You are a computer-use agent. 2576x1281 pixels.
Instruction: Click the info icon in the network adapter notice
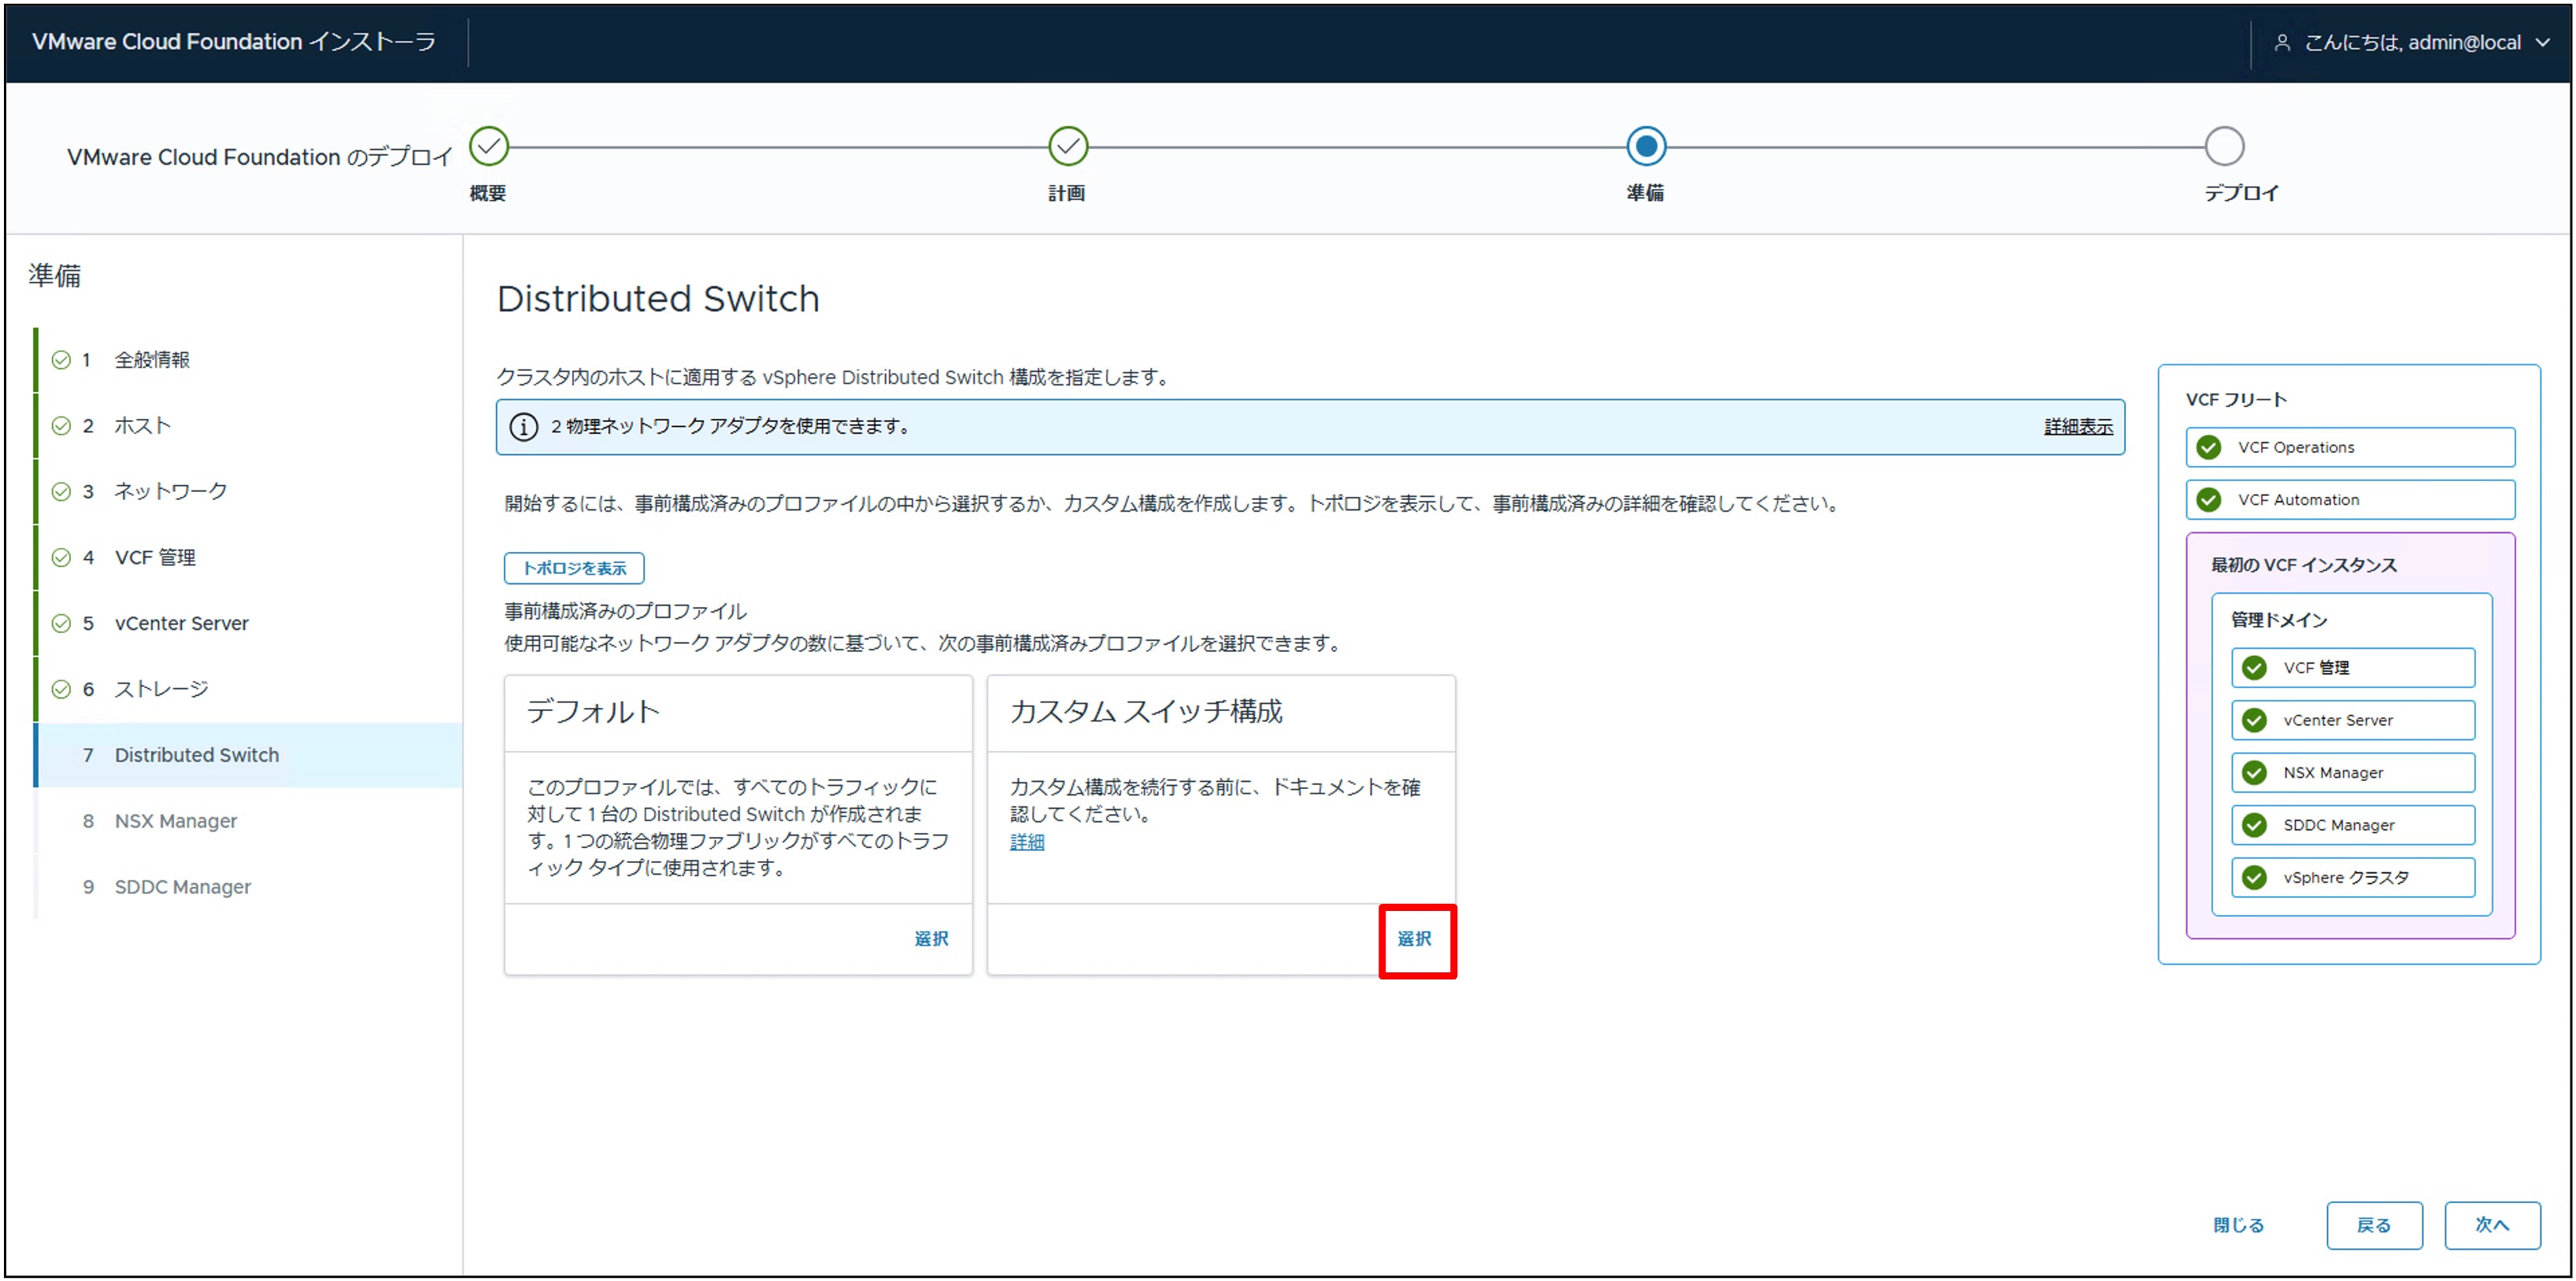[523, 427]
